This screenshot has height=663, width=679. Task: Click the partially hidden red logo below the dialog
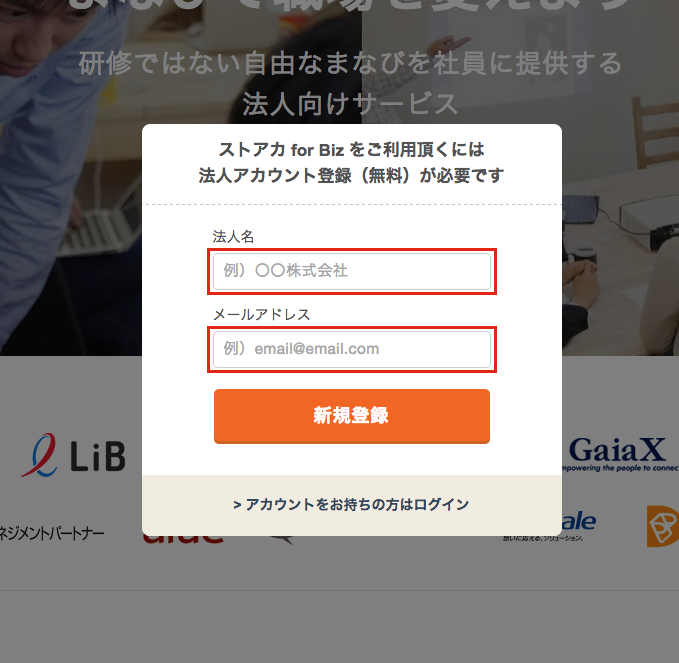tap(183, 539)
